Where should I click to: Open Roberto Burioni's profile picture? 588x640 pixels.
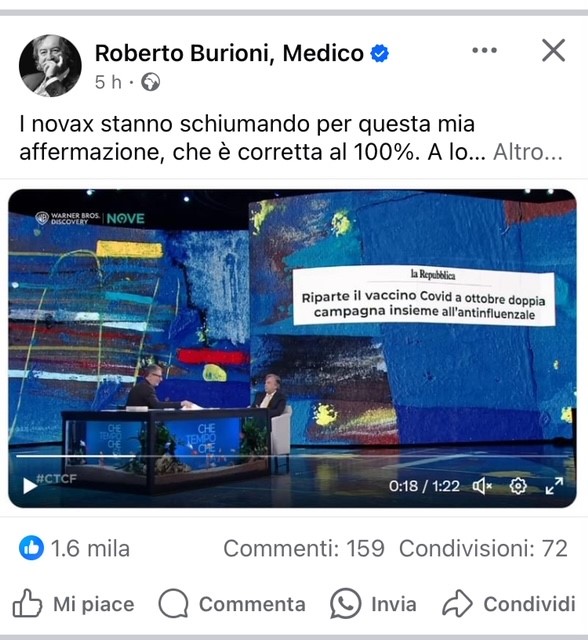pyautogui.click(x=50, y=66)
